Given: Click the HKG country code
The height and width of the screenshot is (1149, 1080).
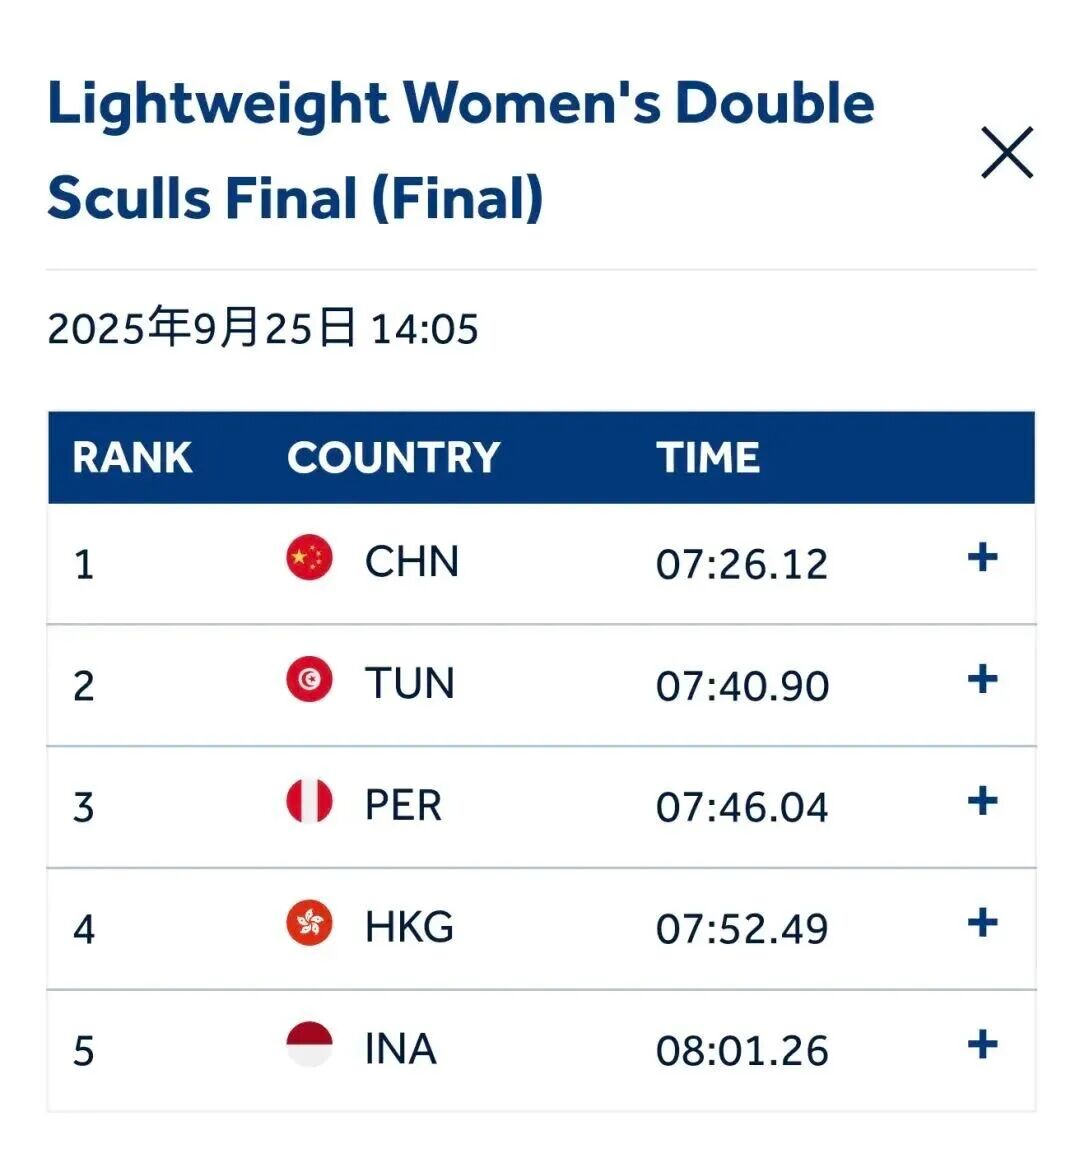Looking at the screenshot, I should (x=410, y=927).
